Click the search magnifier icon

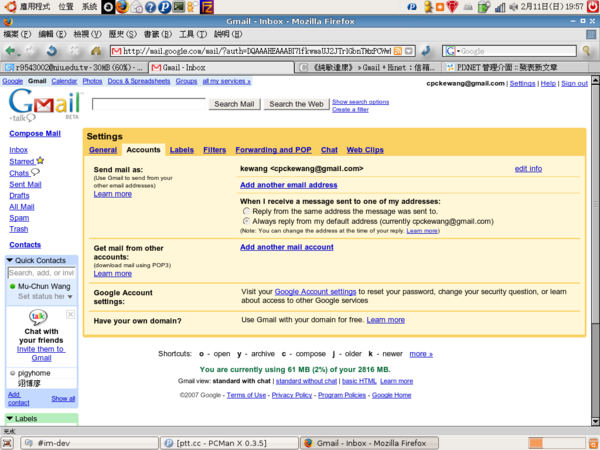[586, 51]
